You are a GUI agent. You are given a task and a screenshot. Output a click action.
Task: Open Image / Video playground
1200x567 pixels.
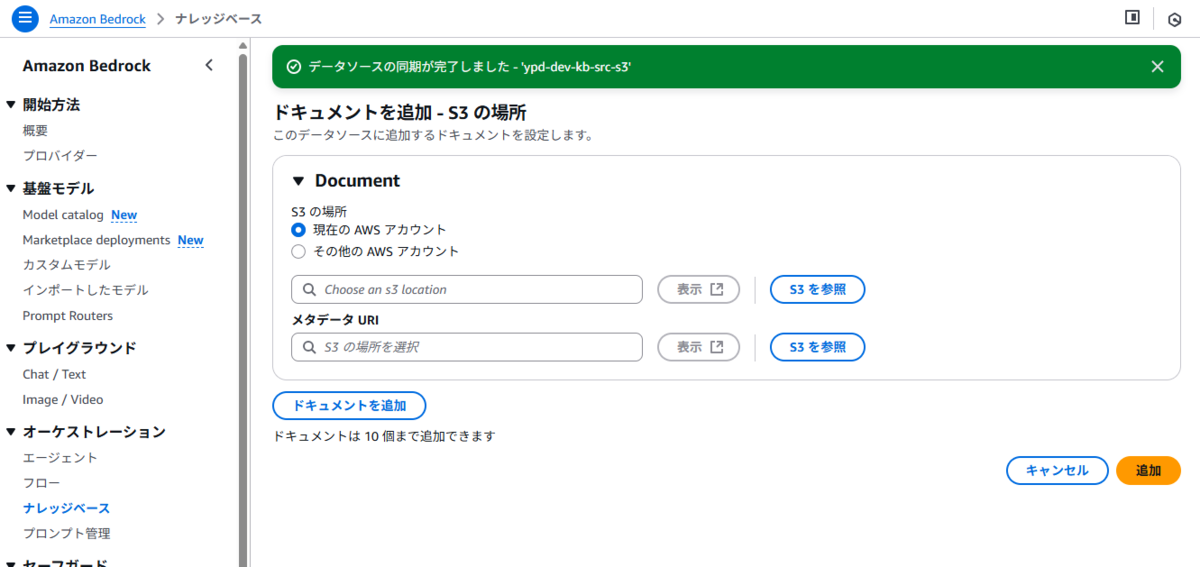(x=63, y=400)
